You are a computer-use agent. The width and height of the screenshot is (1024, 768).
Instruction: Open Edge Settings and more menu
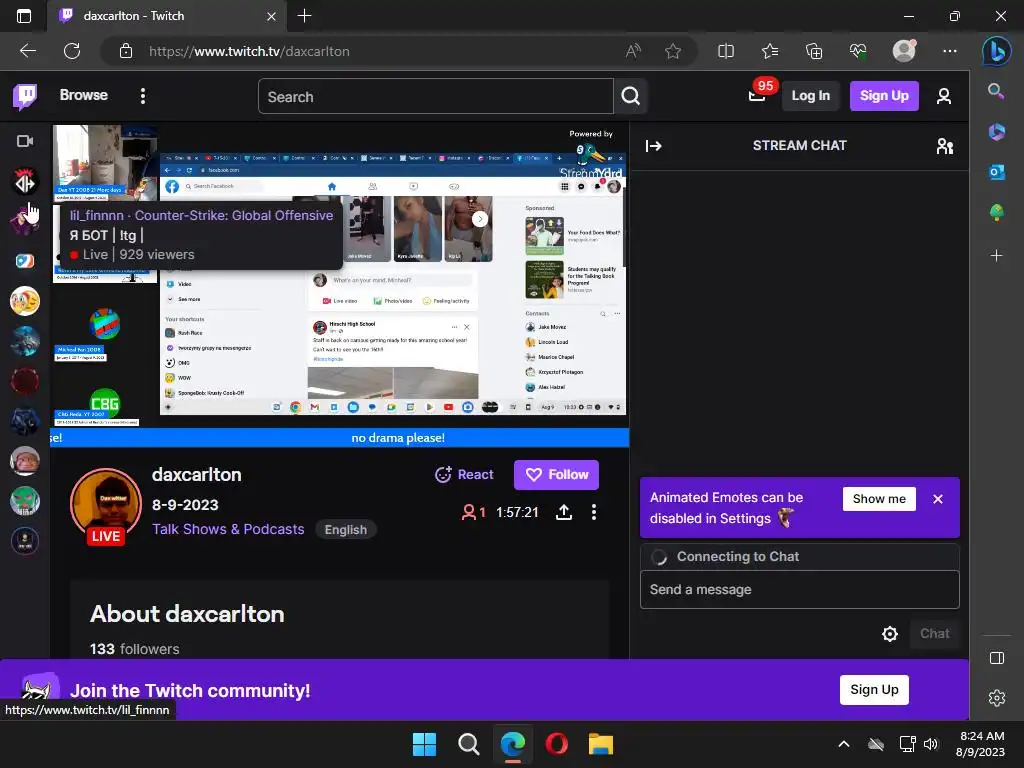[950, 51]
